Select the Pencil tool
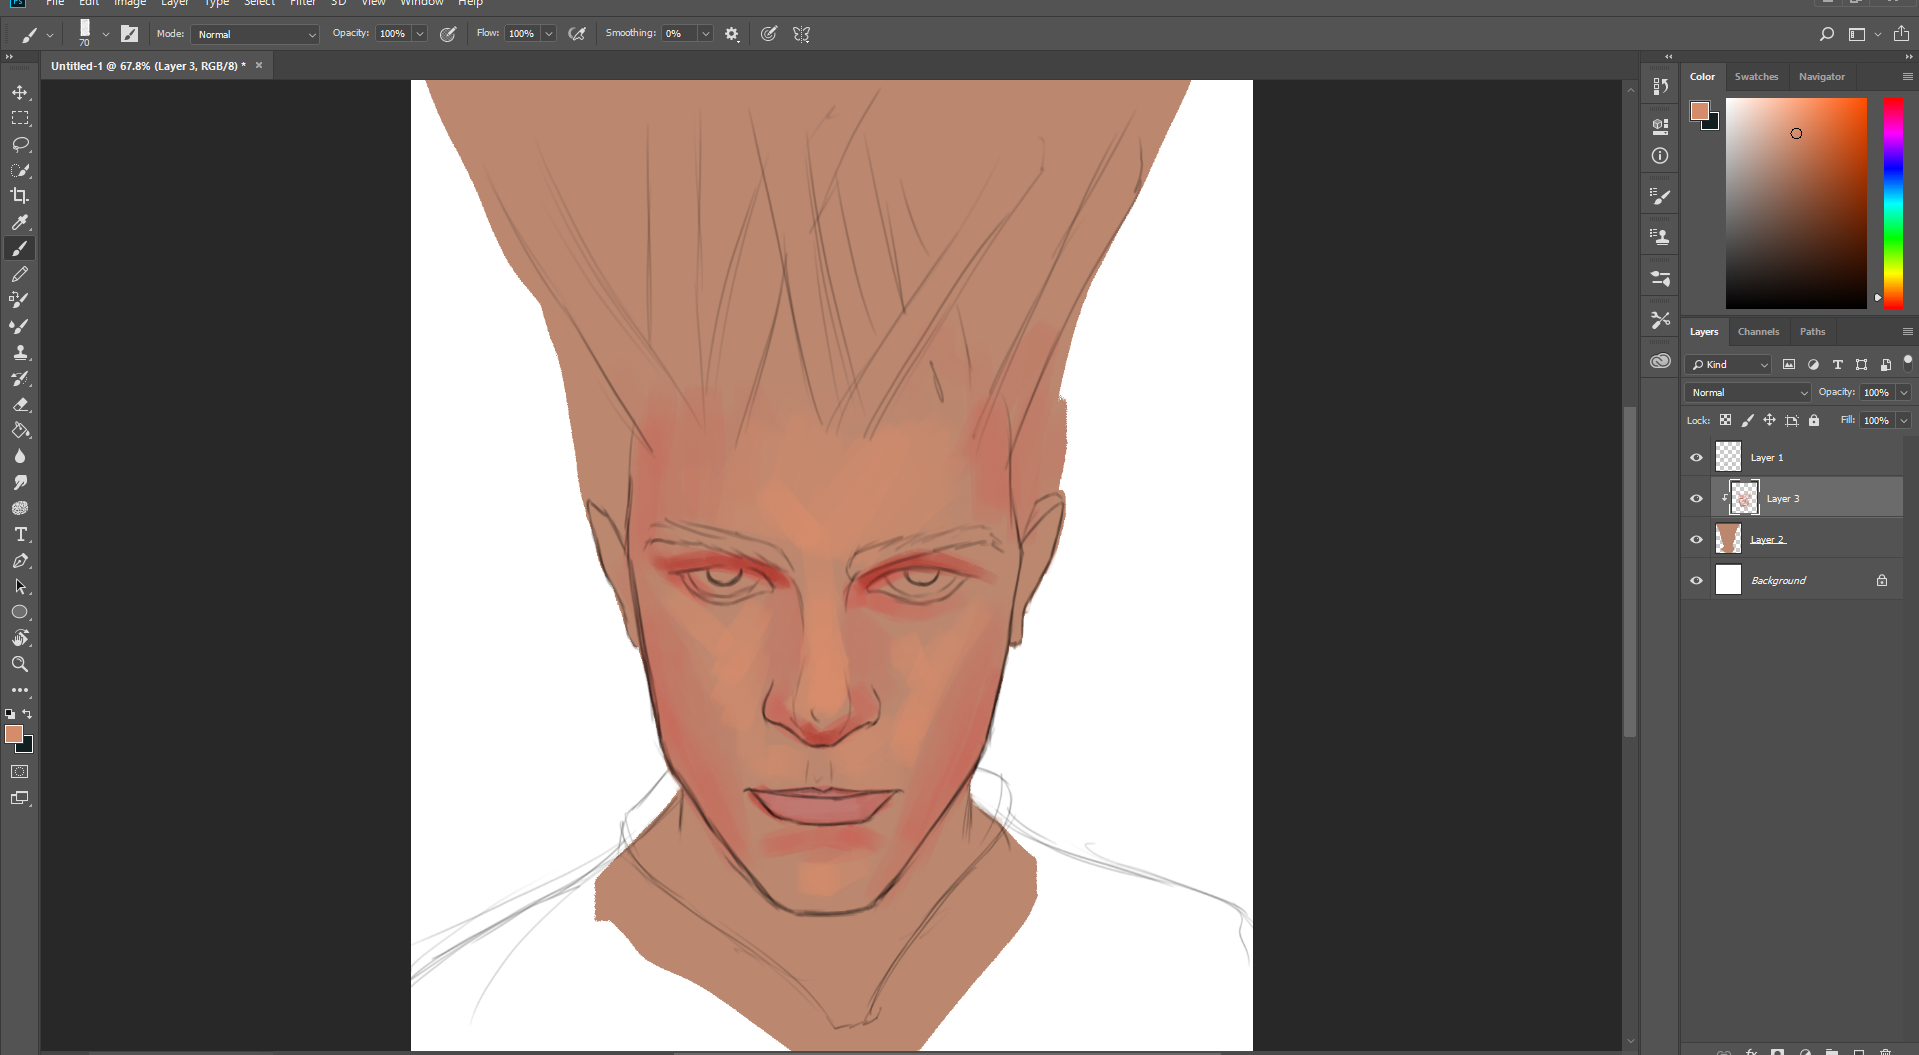1919x1055 pixels. tap(20, 274)
